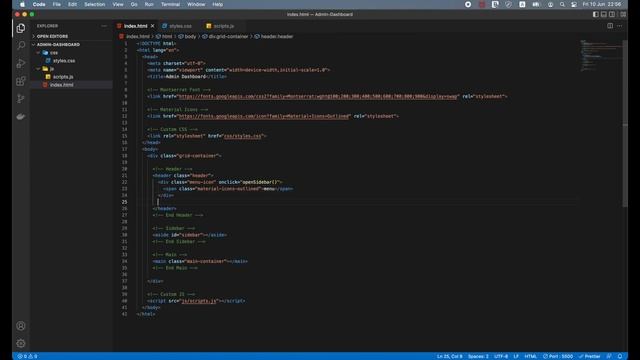Click the code minimap preview
The width and height of the screenshot is (640, 360).
pos(600,55)
